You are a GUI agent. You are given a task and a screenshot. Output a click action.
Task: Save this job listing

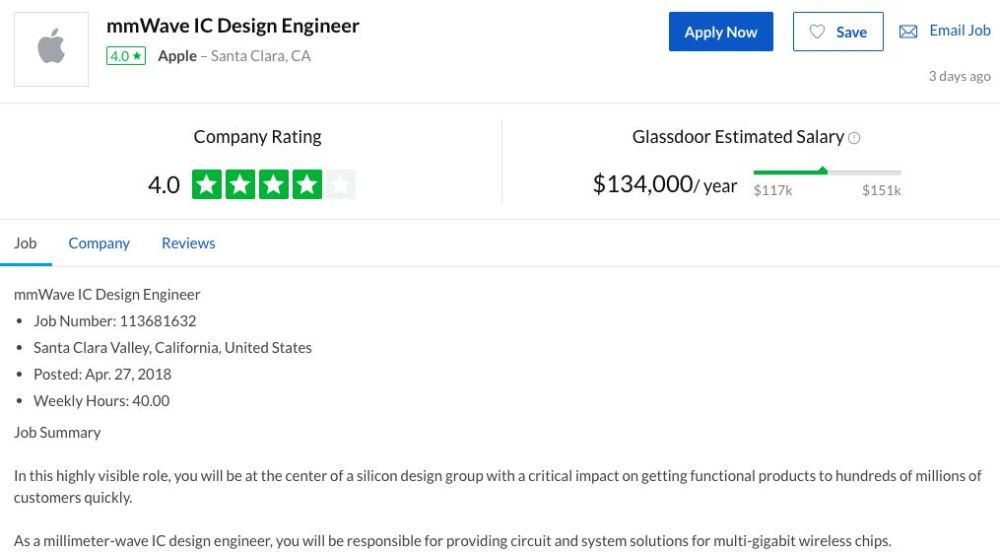coord(838,31)
